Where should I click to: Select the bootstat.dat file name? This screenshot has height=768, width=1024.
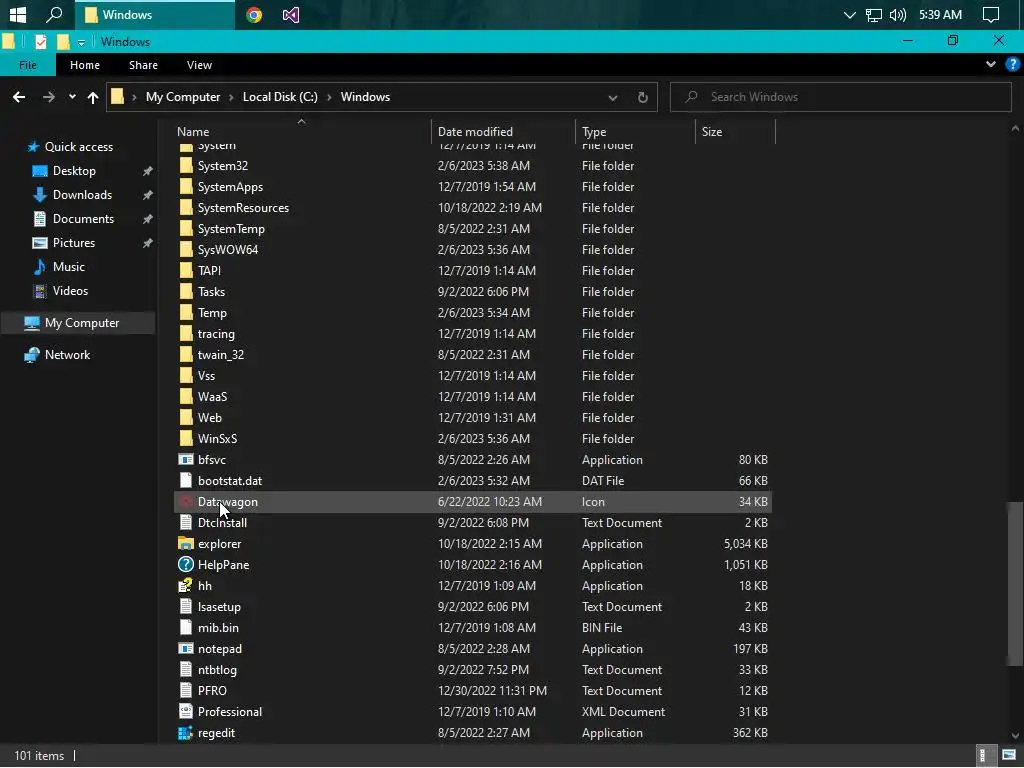230,481
